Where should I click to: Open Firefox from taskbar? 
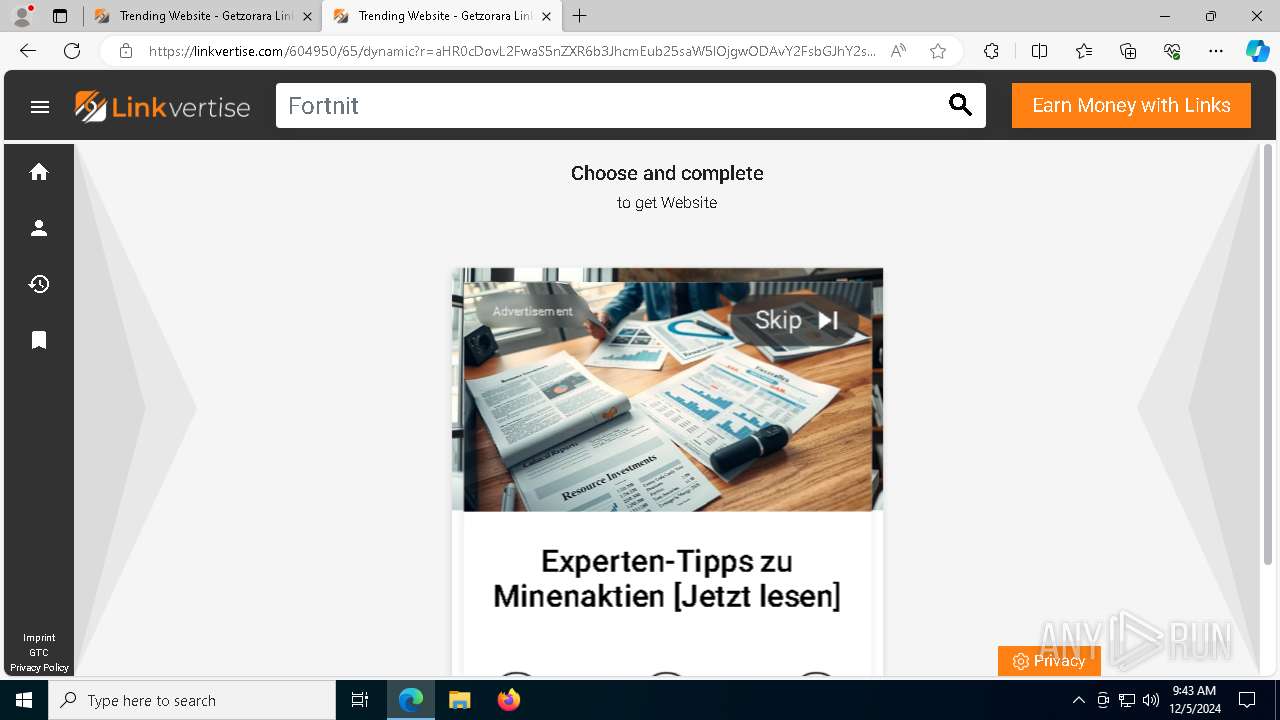pos(509,700)
